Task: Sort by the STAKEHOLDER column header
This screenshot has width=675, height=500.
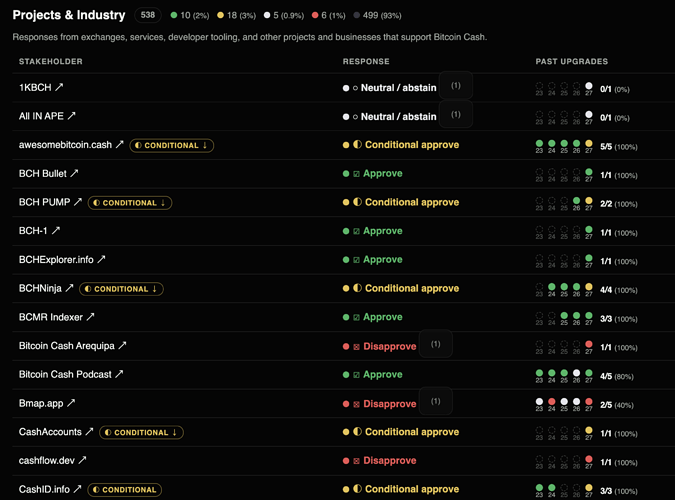Action: tap(51, 61)
